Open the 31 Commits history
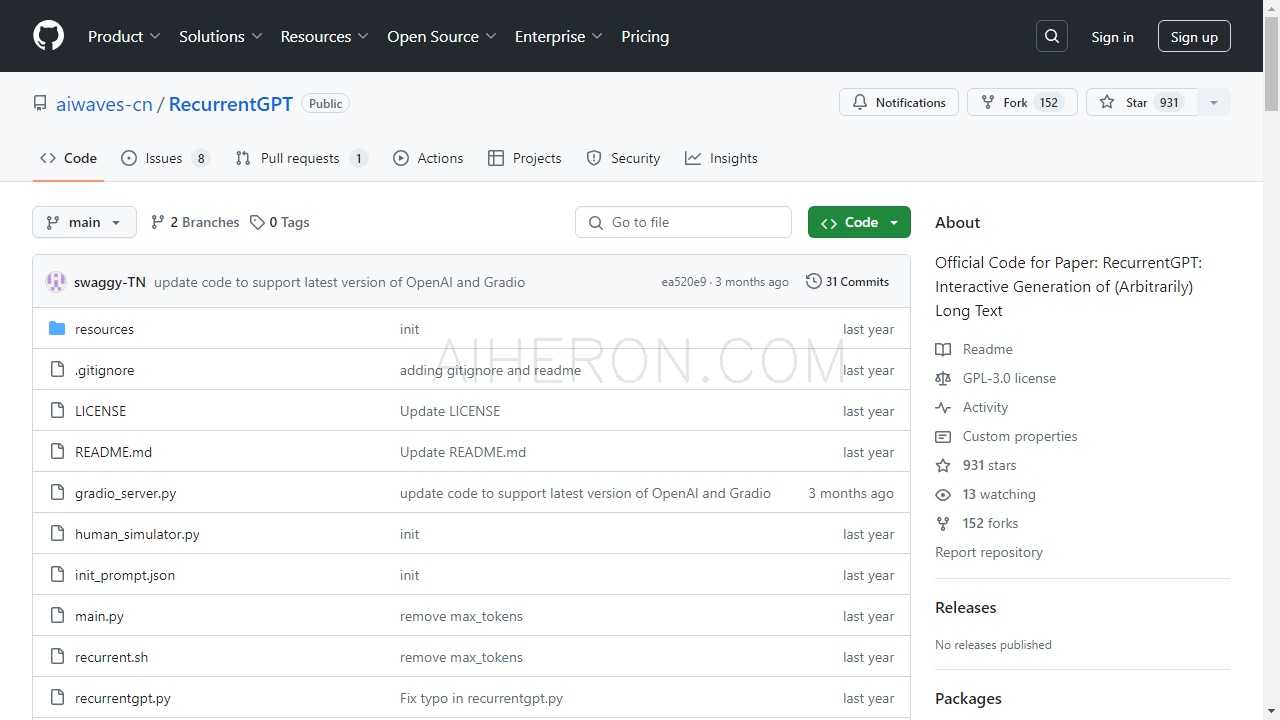The width and height of the screenshot is (1280, 720). point(847,282)
